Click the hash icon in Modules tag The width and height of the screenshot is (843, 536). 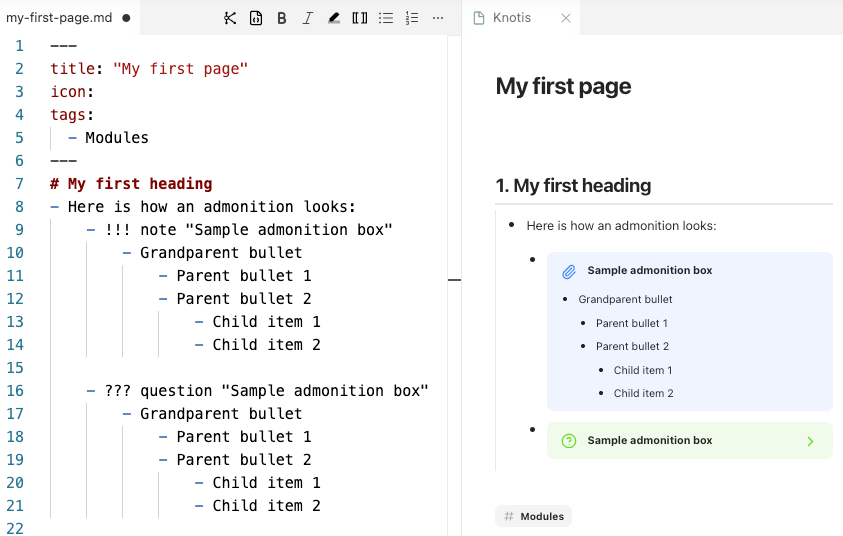pos(509,516)
